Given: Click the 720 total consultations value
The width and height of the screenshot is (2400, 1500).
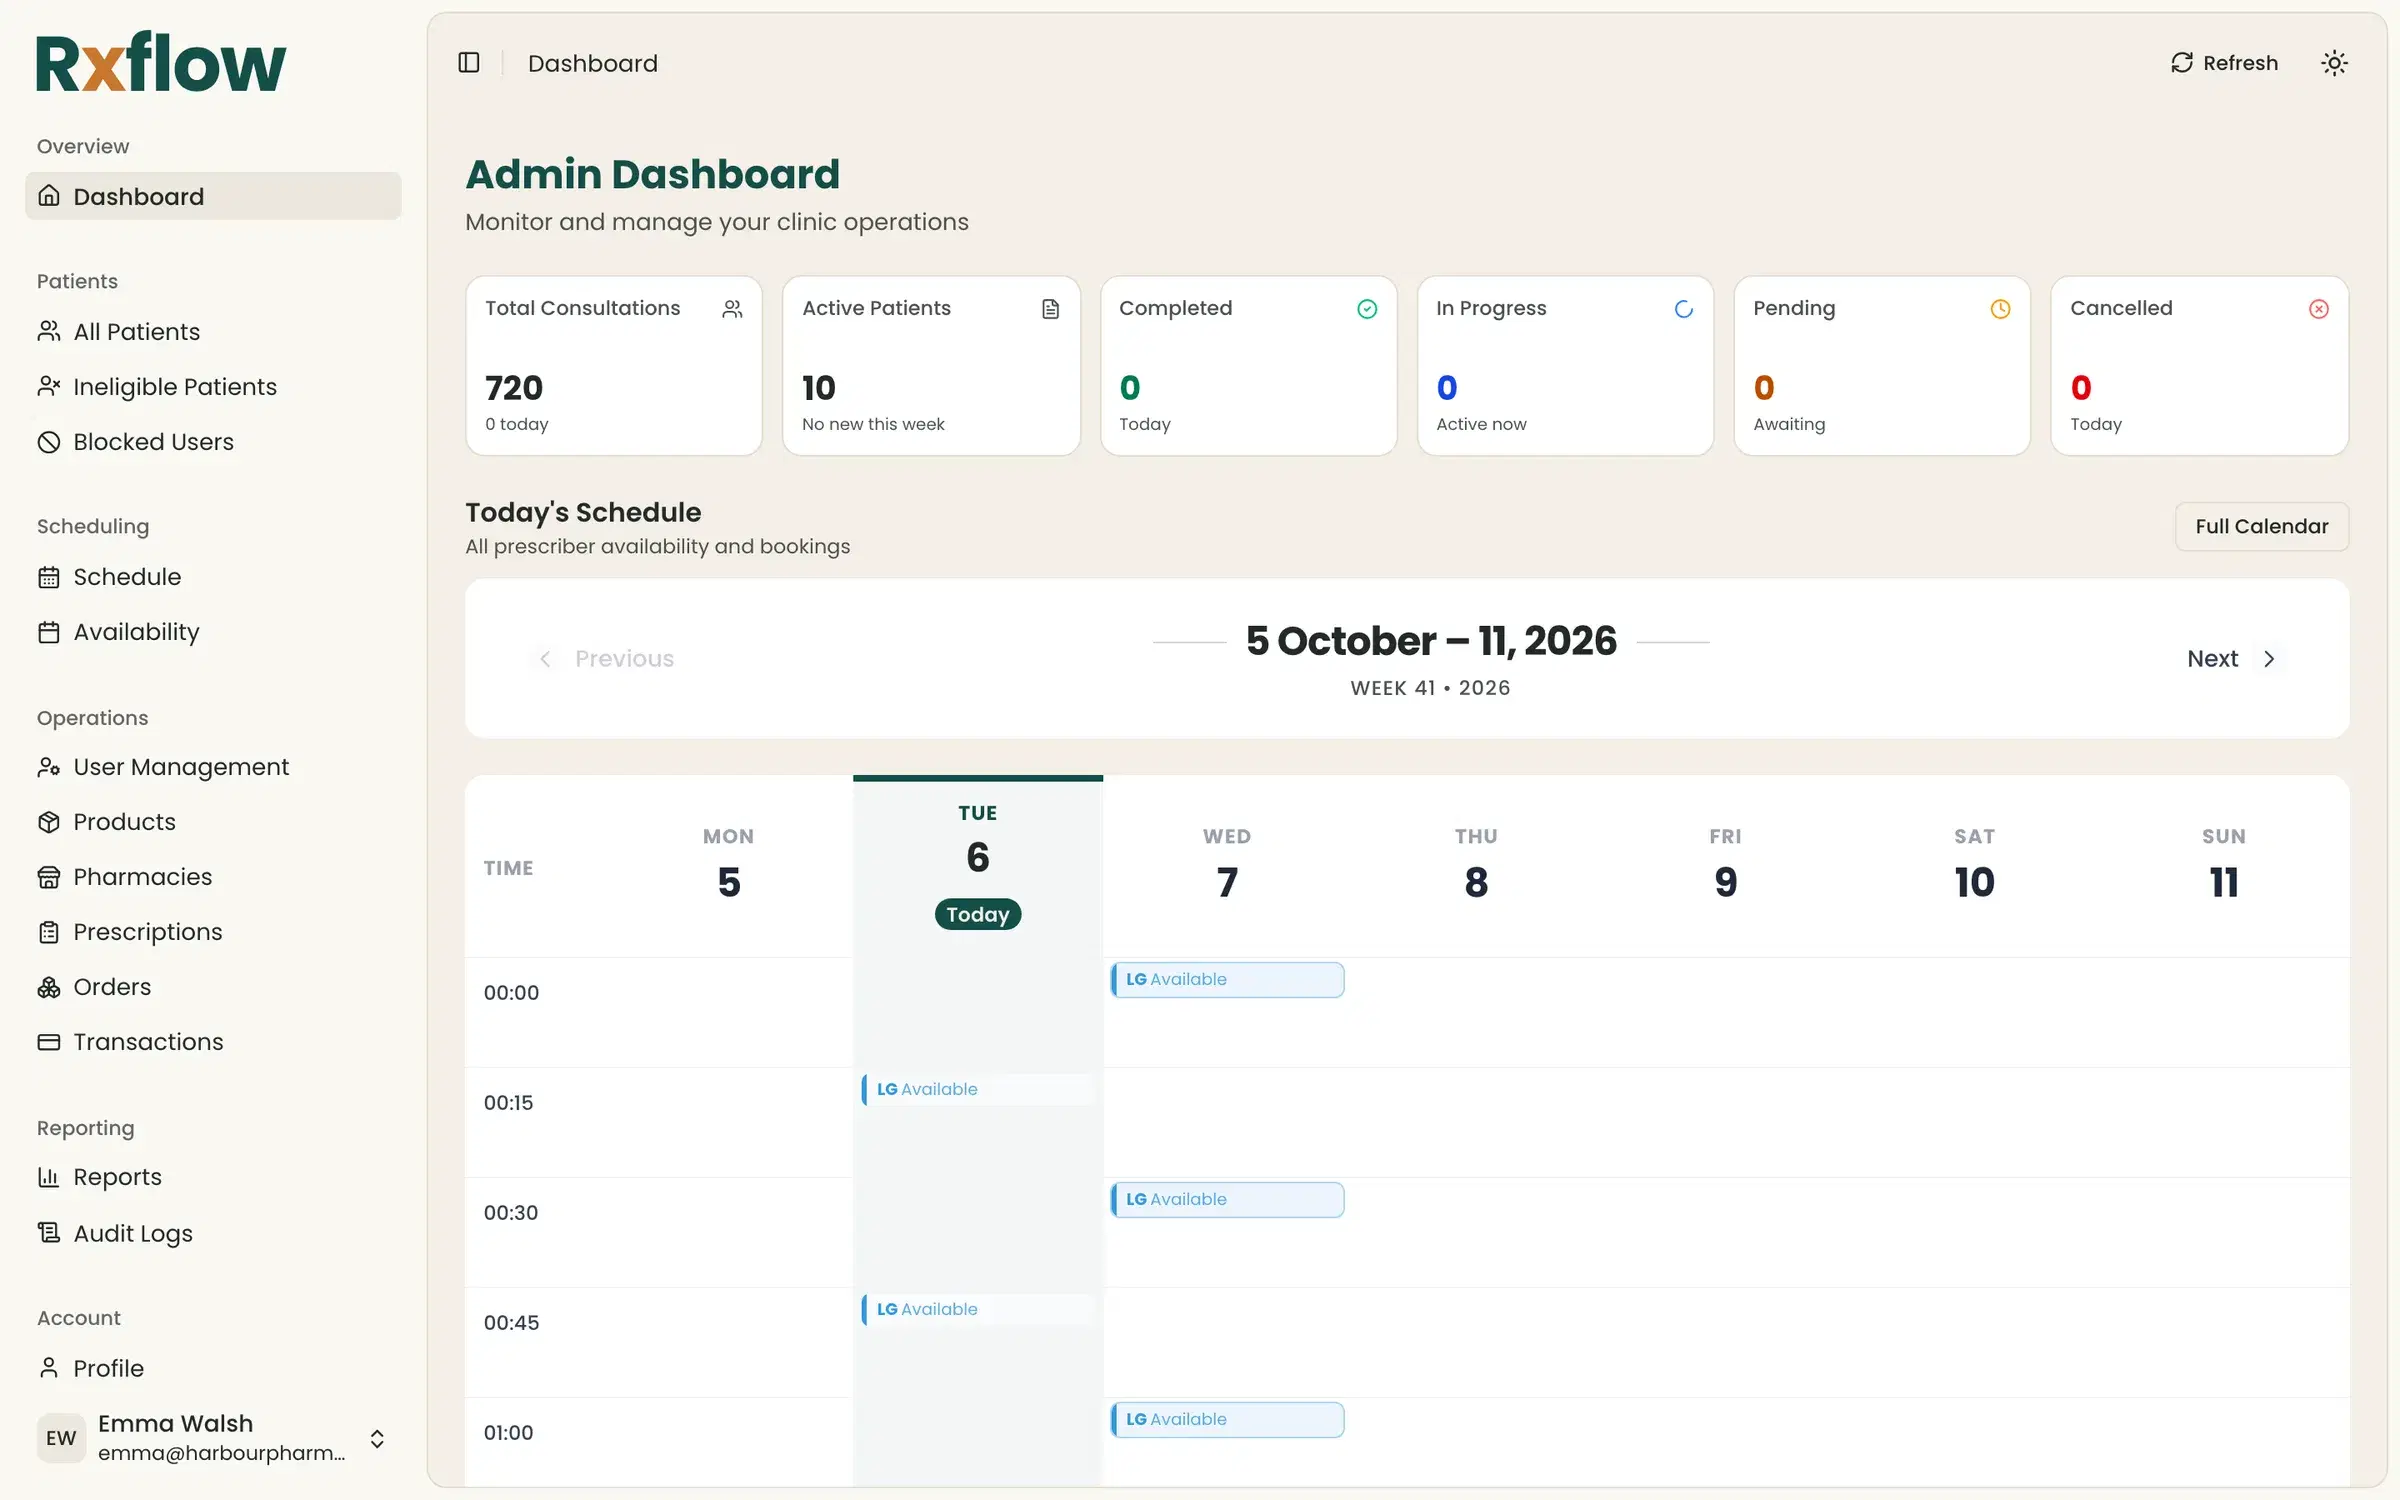Looking at the screenshot, I should pyautogui.click(x=514, y=388).
